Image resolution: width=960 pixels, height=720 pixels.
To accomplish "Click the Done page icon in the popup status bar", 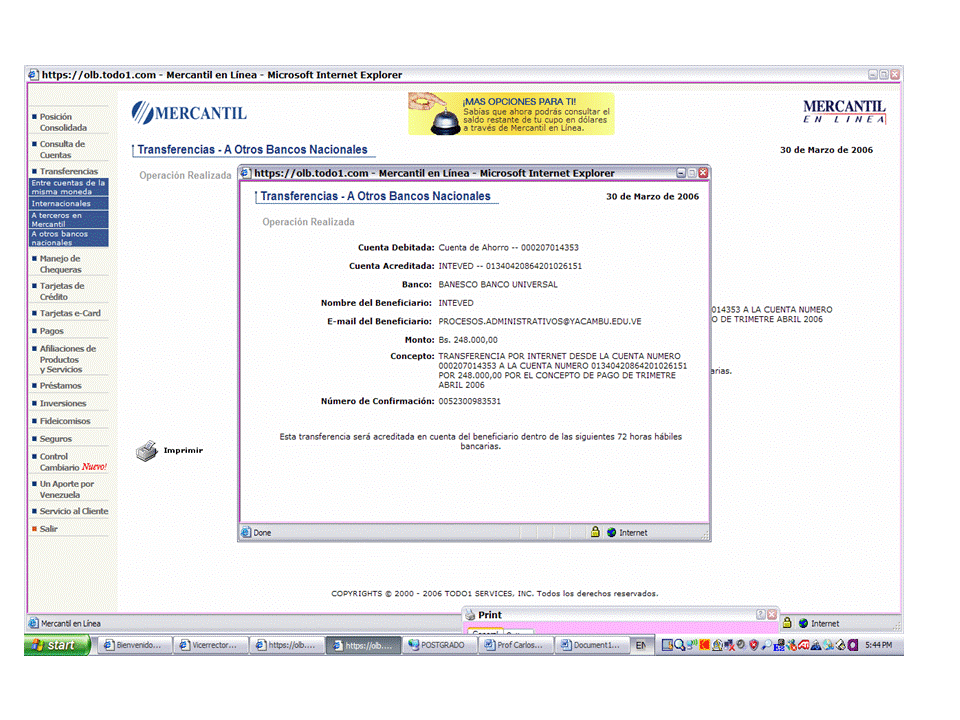I will coord(246,533).
